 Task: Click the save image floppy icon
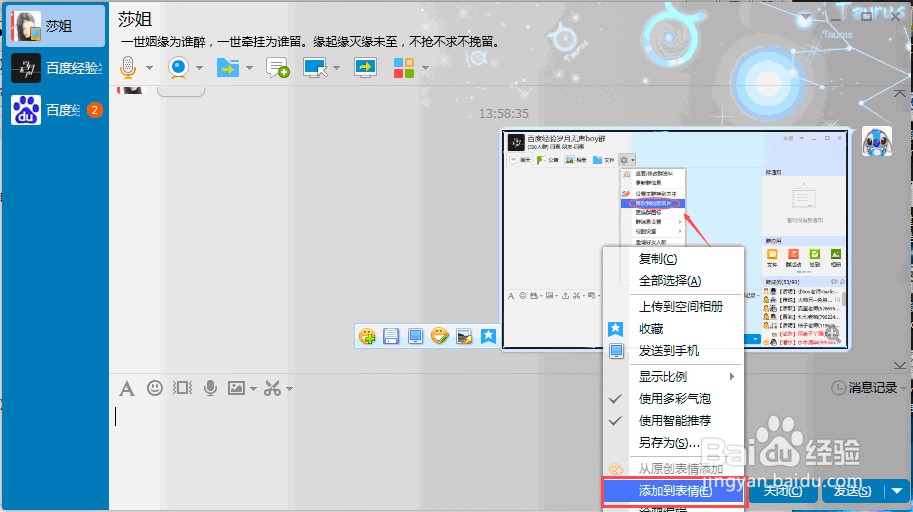tap(391, 336)
